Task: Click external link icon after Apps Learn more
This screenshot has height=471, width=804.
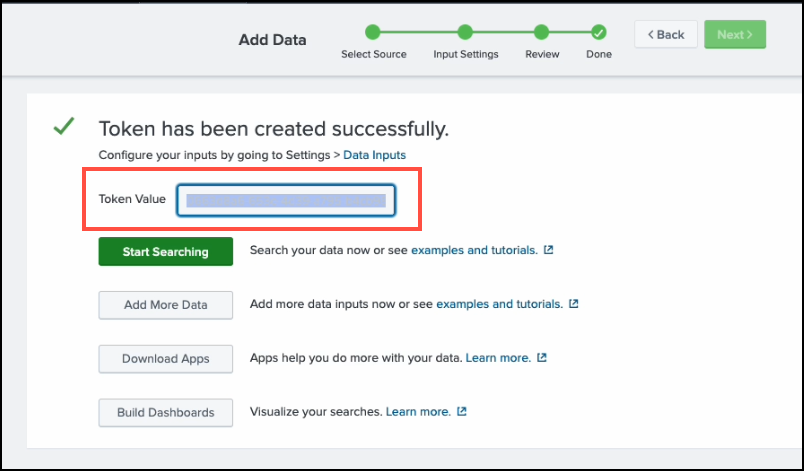Action: tap(541, 358)
